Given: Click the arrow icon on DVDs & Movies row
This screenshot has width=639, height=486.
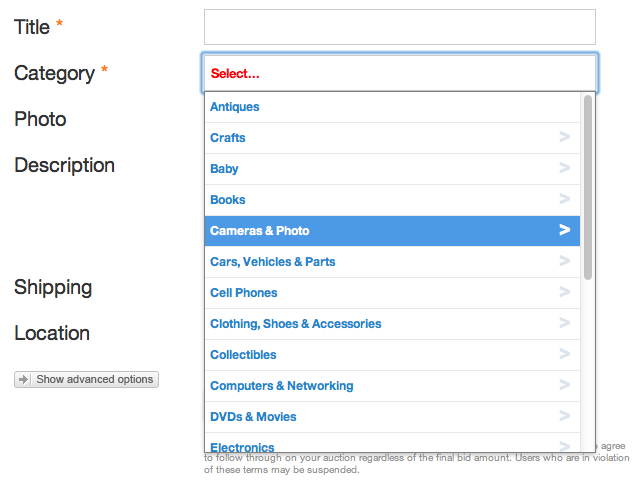Looking at the screenshot, I should point(564,416).
